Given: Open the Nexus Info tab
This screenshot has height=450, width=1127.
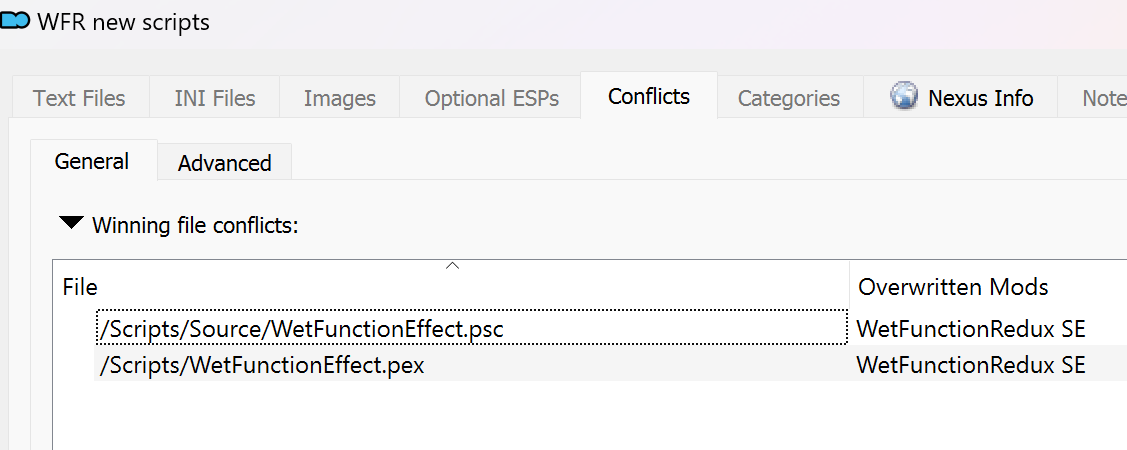Looking at the screenshot, I should [x=960, y=97].
